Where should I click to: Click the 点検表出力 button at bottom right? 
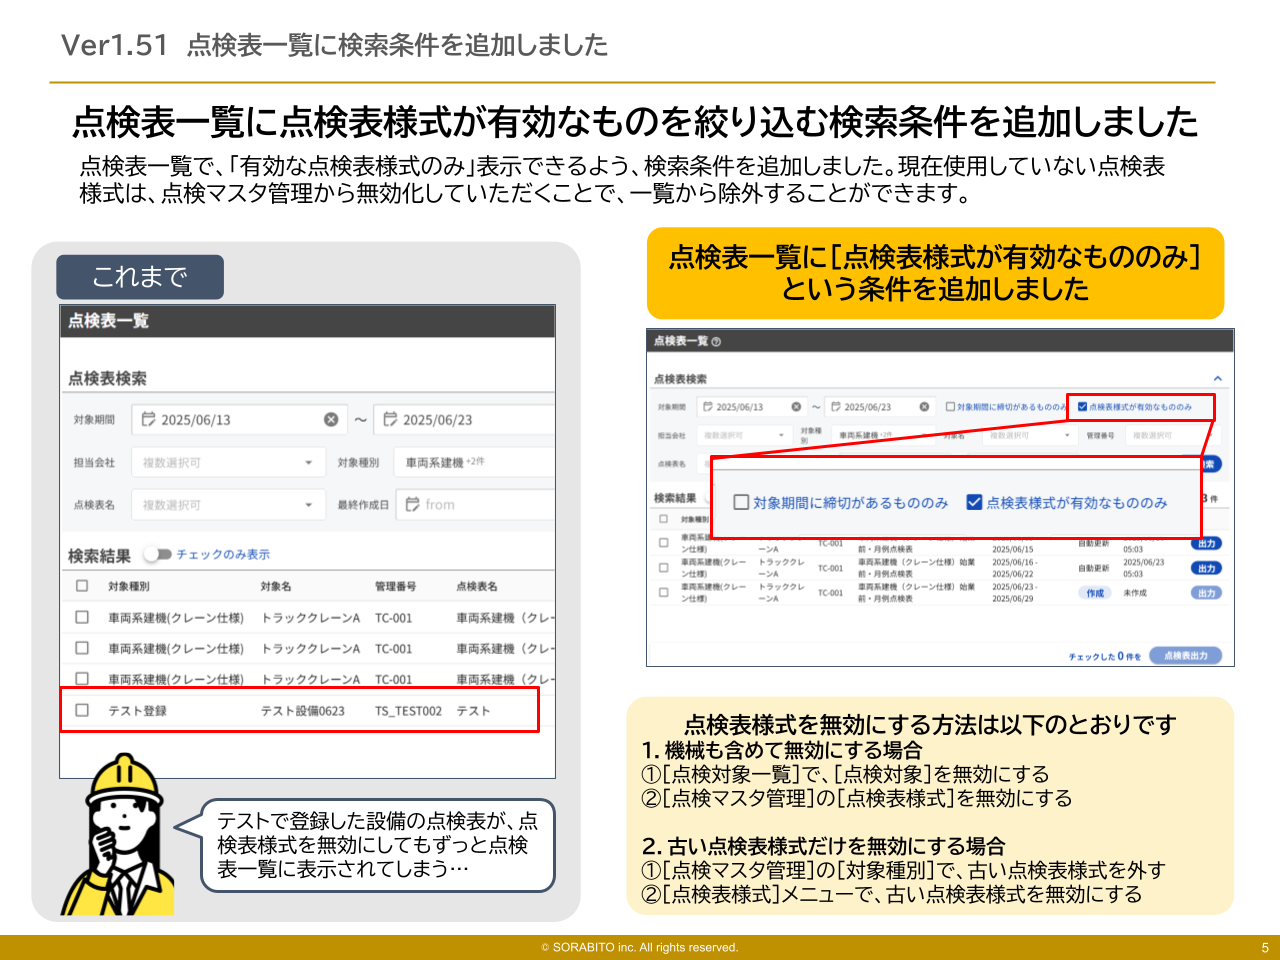pos(1187,655)
